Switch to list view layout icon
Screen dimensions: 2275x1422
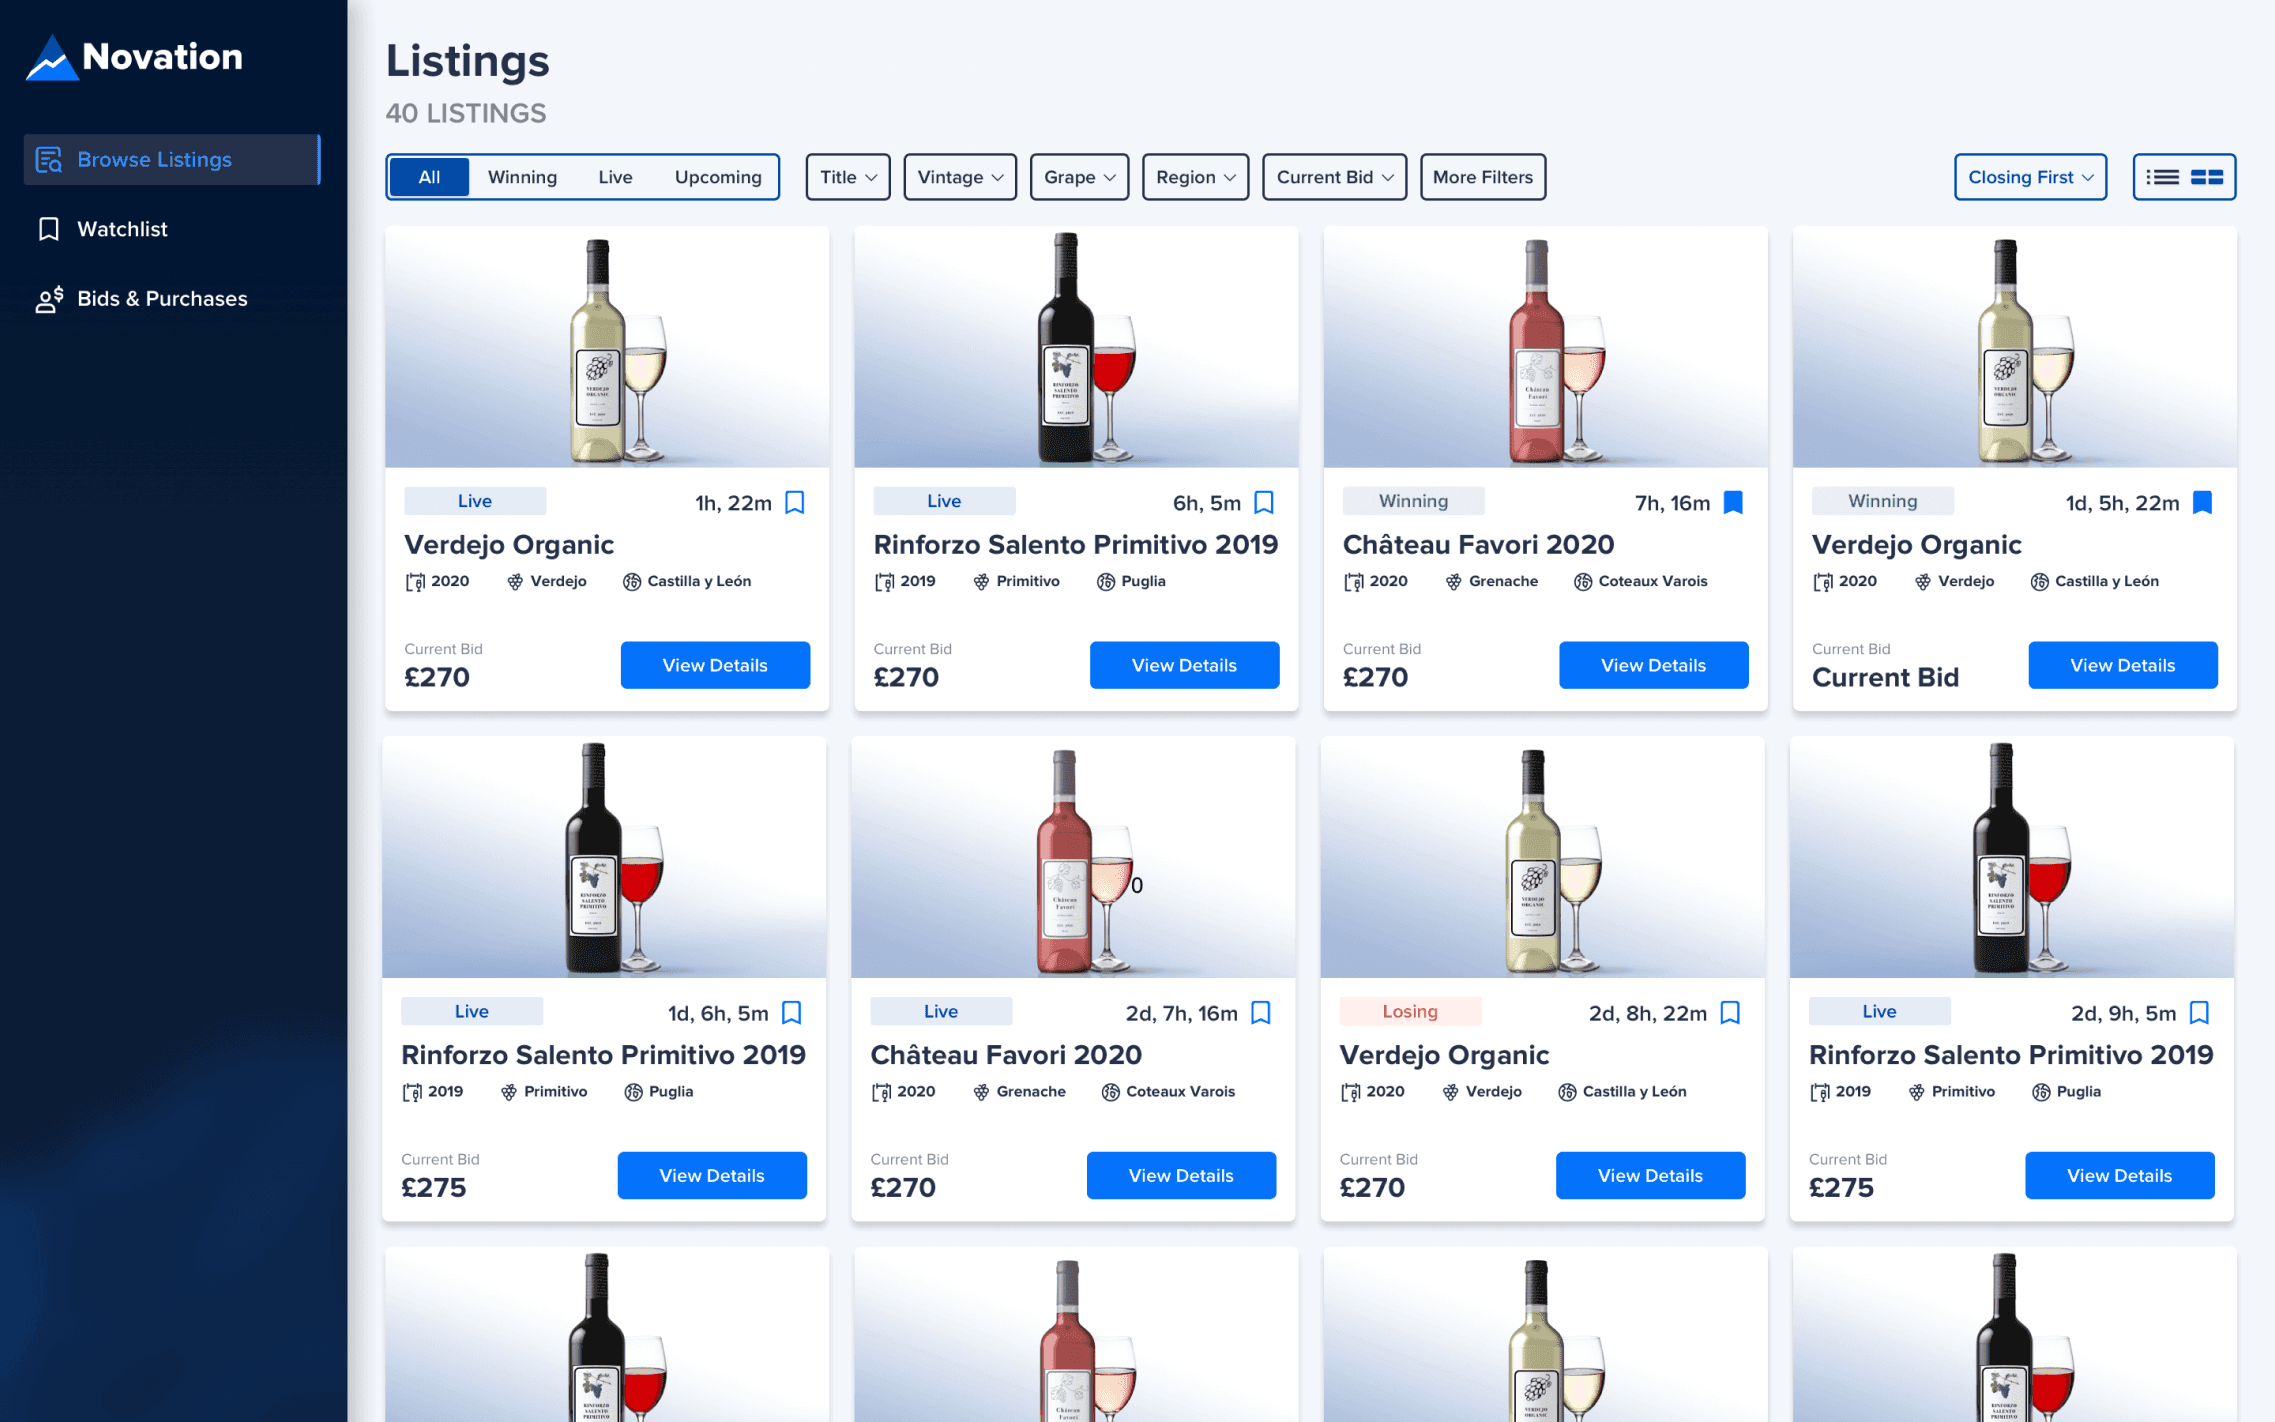pyautogui.click(x=2161, y=177)
